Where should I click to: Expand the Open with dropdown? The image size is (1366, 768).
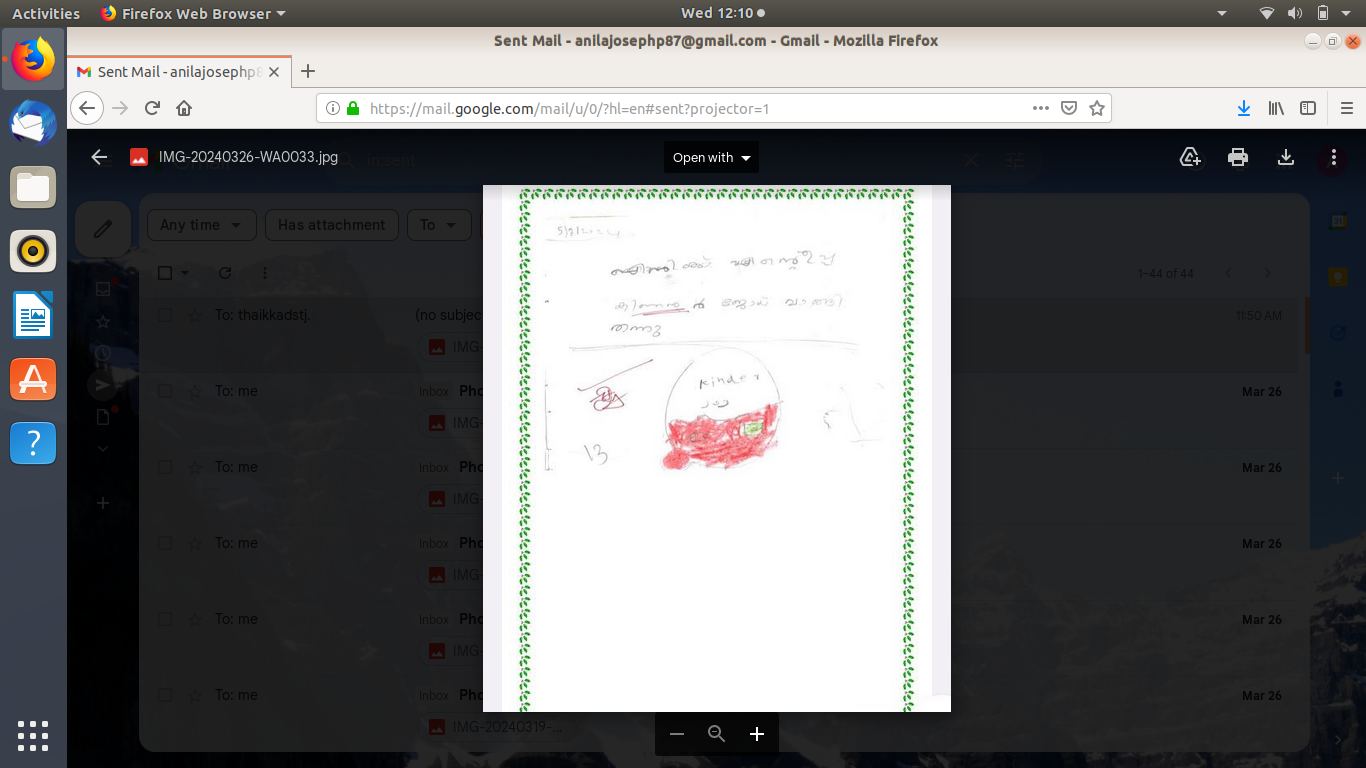(x=711, y=157)
